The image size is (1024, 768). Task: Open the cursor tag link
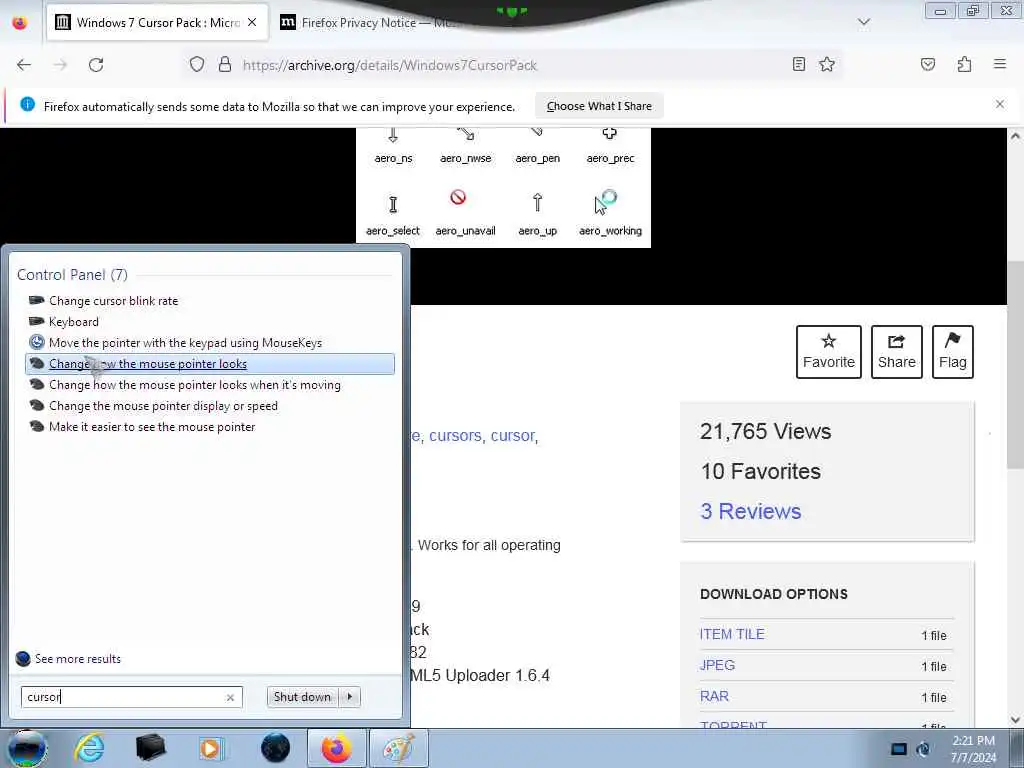pos(513,436)
